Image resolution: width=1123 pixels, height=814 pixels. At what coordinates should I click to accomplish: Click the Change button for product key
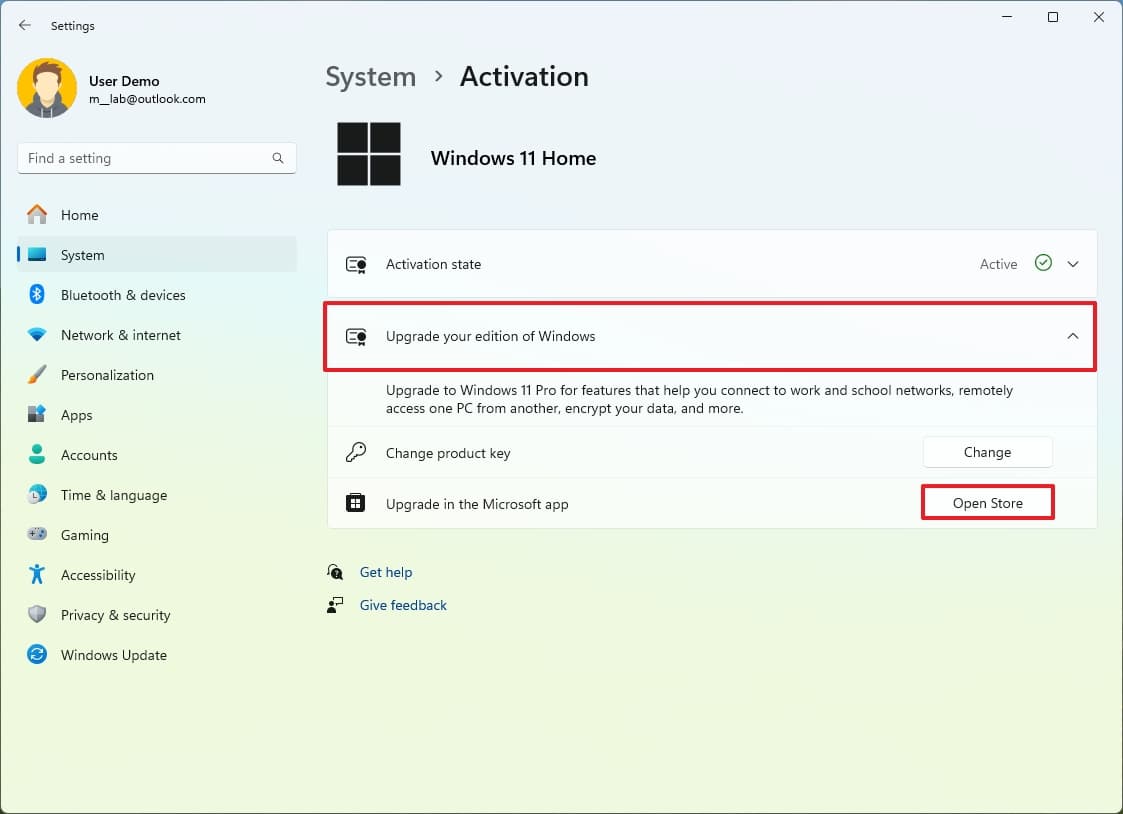[987, 452]
